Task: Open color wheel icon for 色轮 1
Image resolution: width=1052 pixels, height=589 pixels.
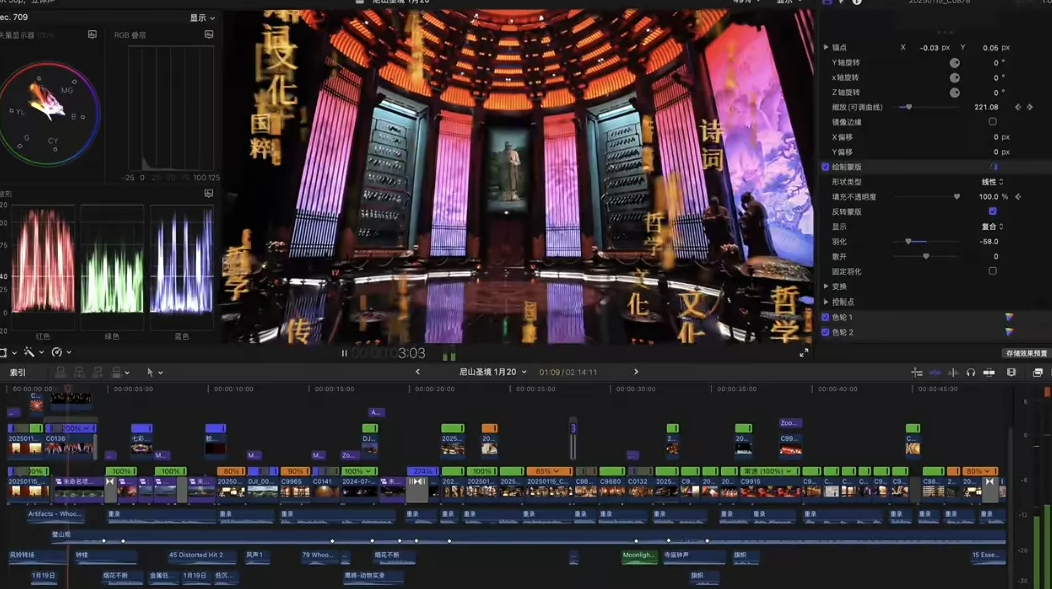Action: click(x=1008, y=317)
